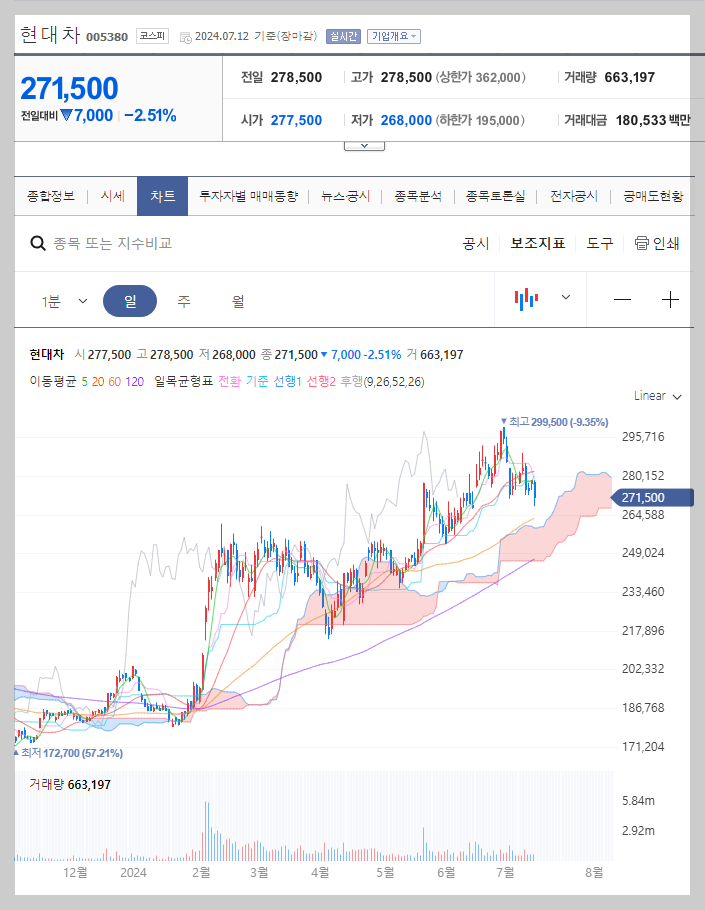This screenshot has width=705, height=910.
Task: Zoom out with the minus icon
Action: pyautogui.click(x=622, y=298)
